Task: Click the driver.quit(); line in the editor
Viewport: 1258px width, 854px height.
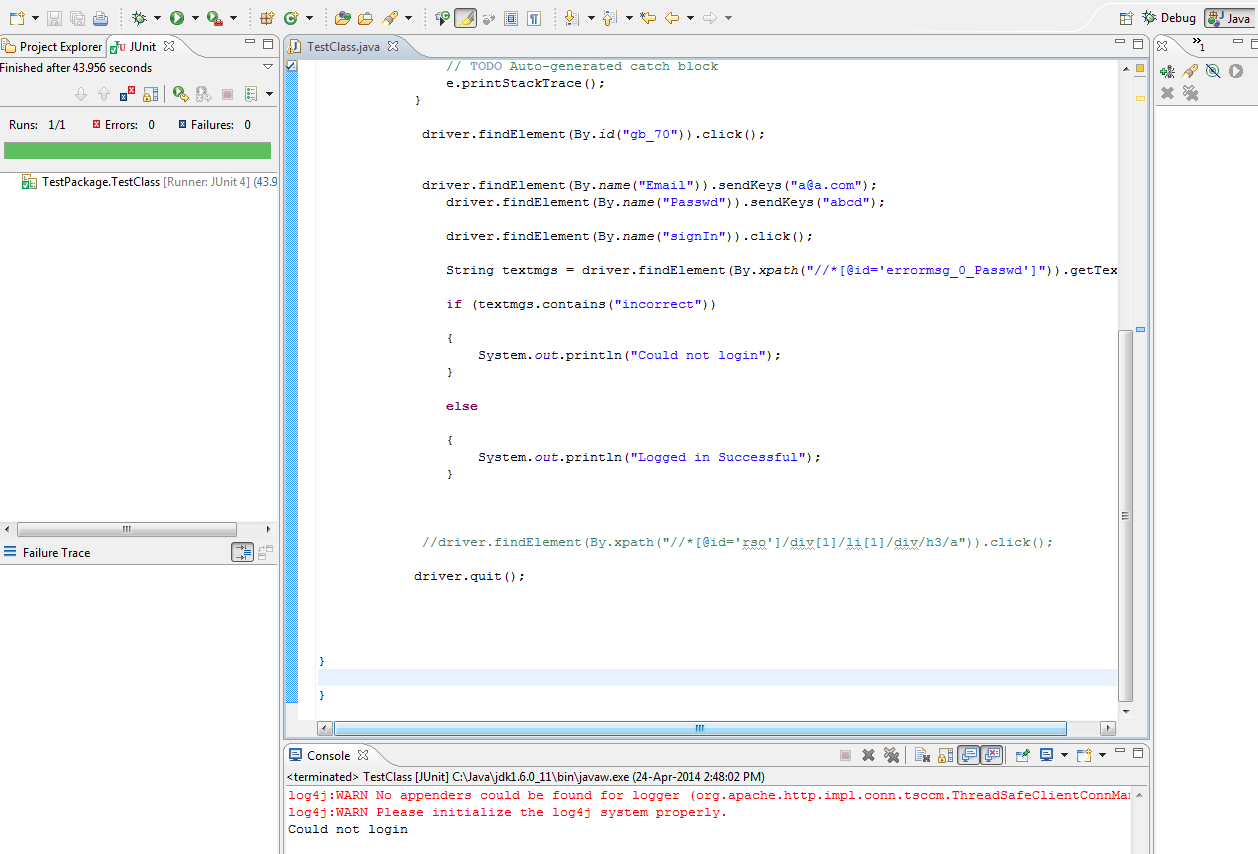Action: [x=469, y=576]
